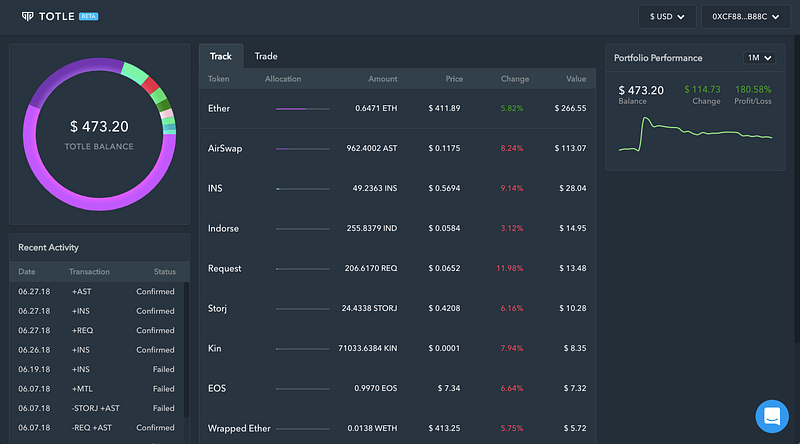Click the Portfolio Performance panel title
800x444 pixels.
pyautogui.click(x=658, y=58)
